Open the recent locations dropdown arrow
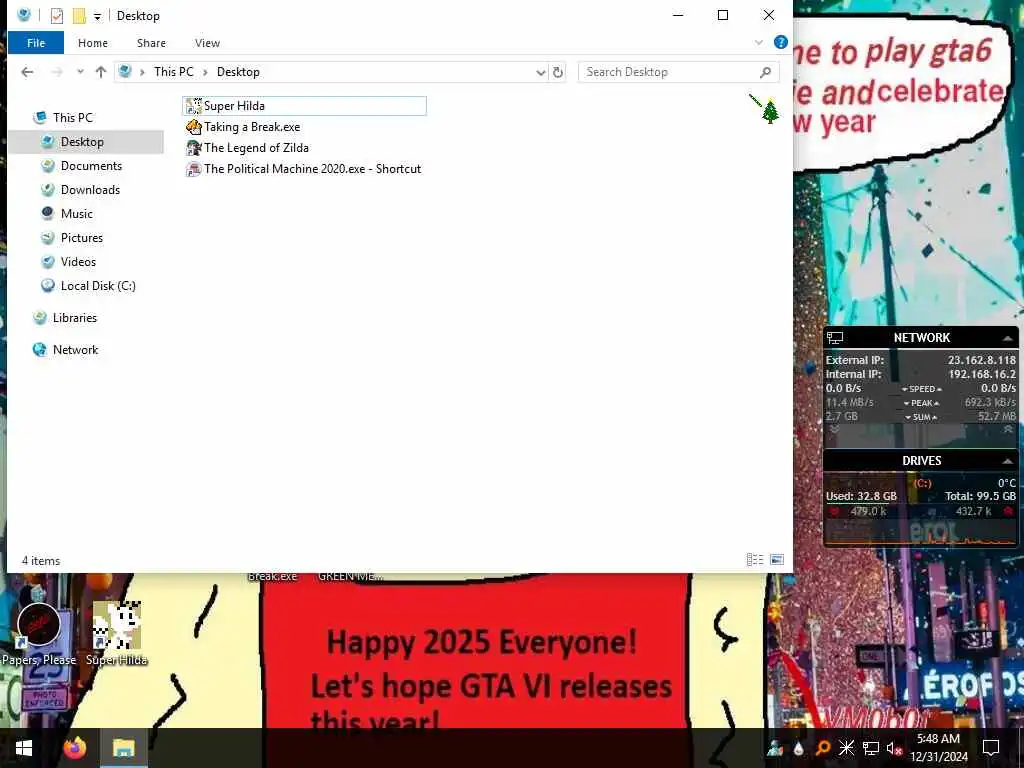 click(80, 72)
